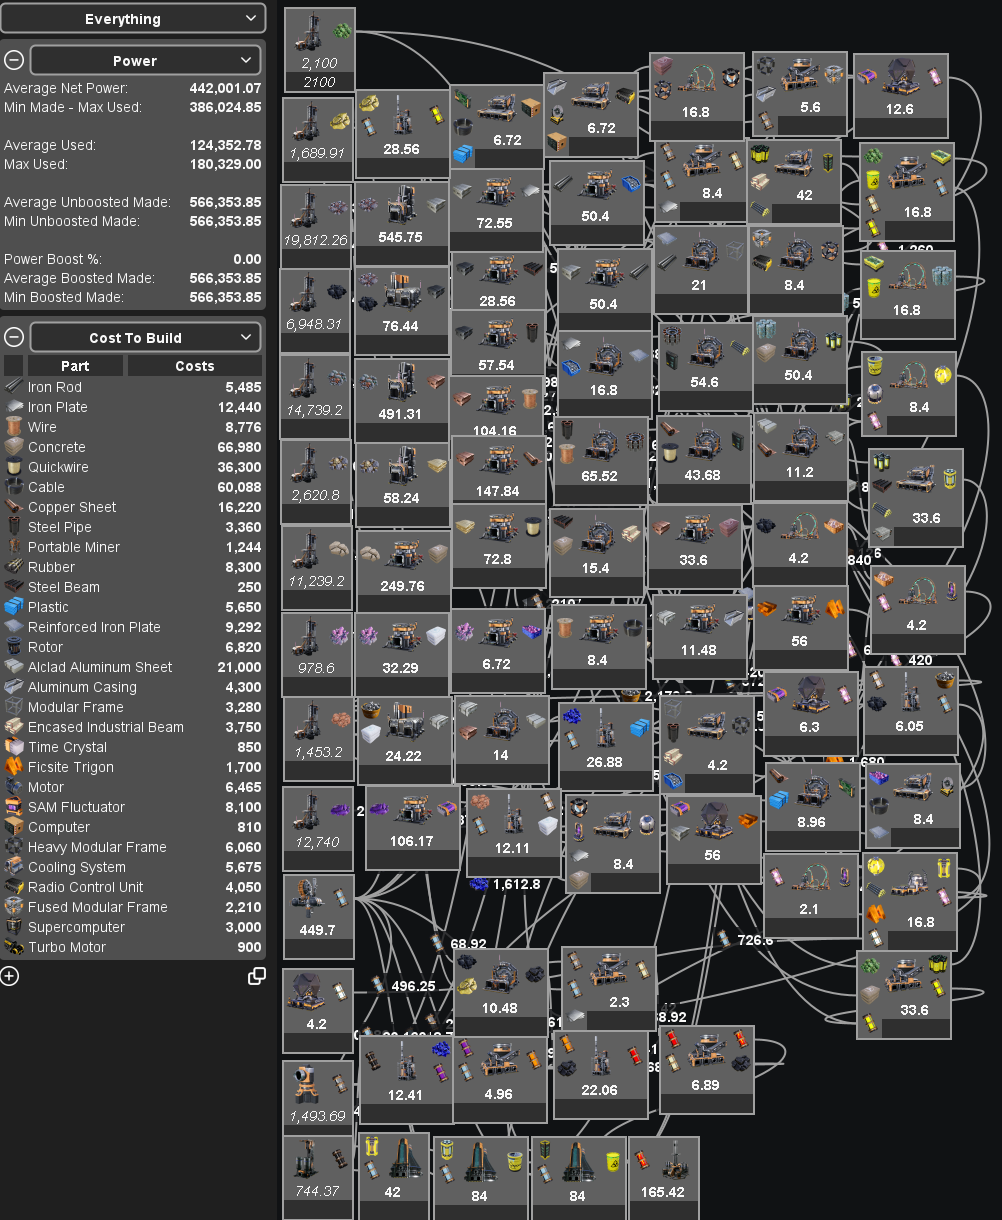
Task: Click the Rubber icon in cost list
Action: (x=14, y=567)
